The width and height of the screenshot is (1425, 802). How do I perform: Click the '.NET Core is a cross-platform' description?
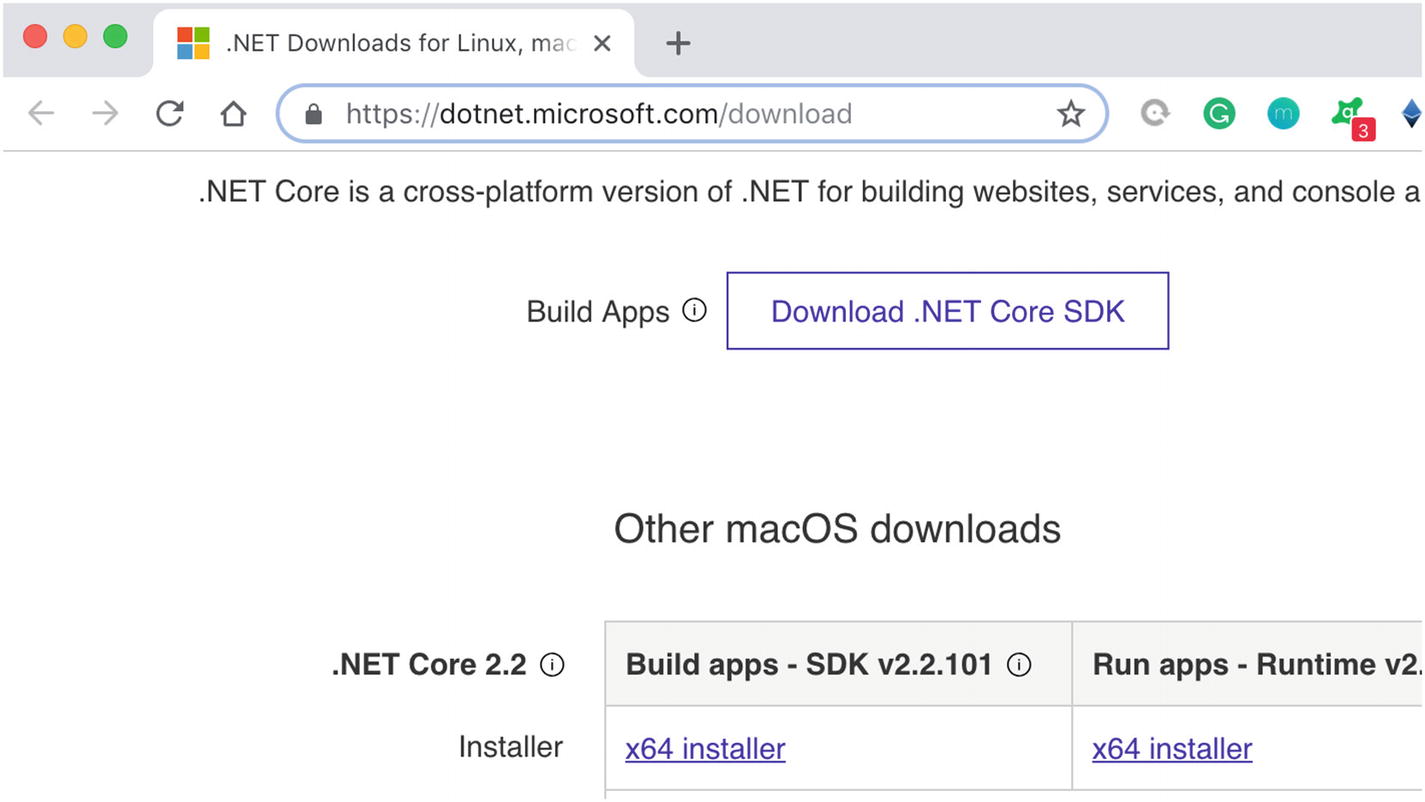coord(809,191)
